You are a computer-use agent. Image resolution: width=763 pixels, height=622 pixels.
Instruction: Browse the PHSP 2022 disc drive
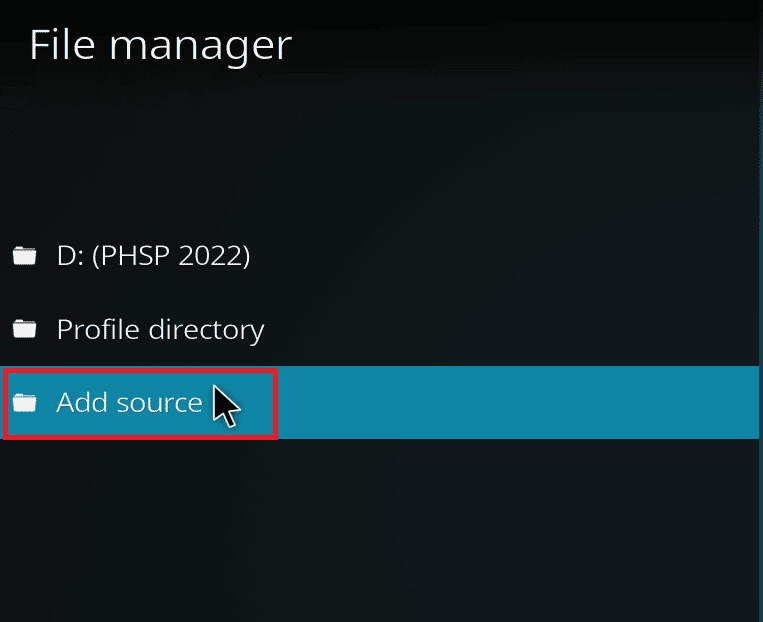coord(153,256)
